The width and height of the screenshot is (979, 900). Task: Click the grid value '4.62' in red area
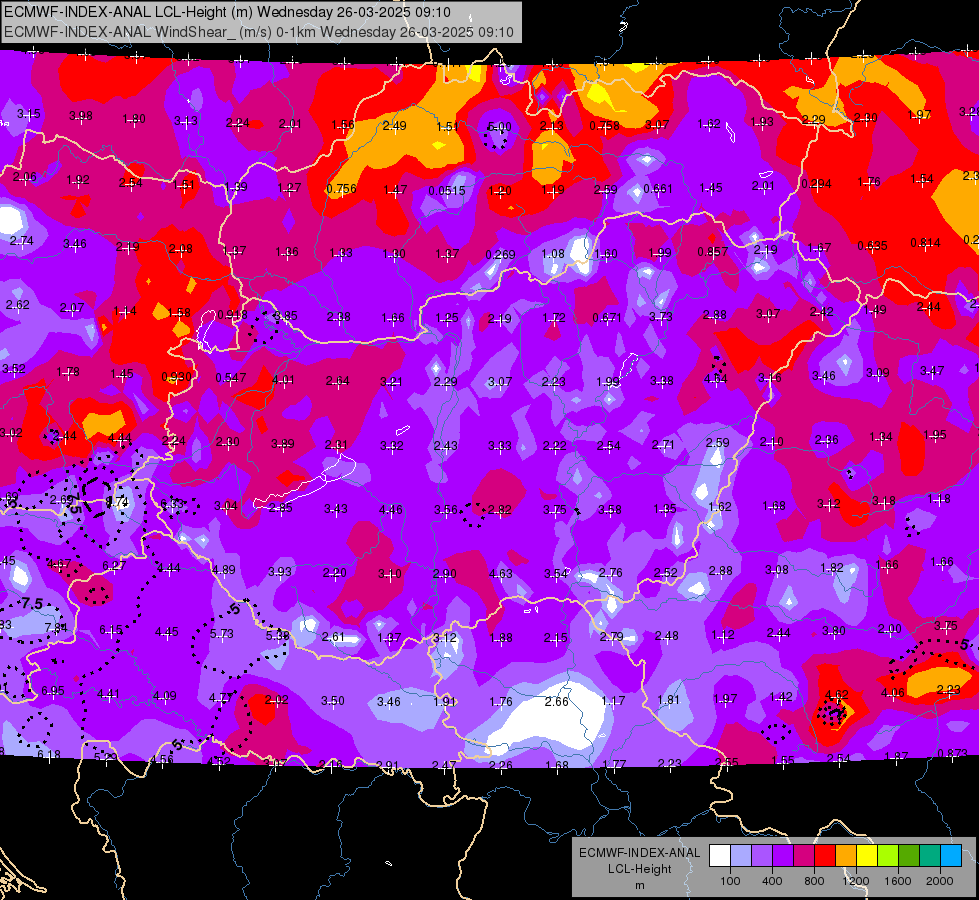click(837, 695)
